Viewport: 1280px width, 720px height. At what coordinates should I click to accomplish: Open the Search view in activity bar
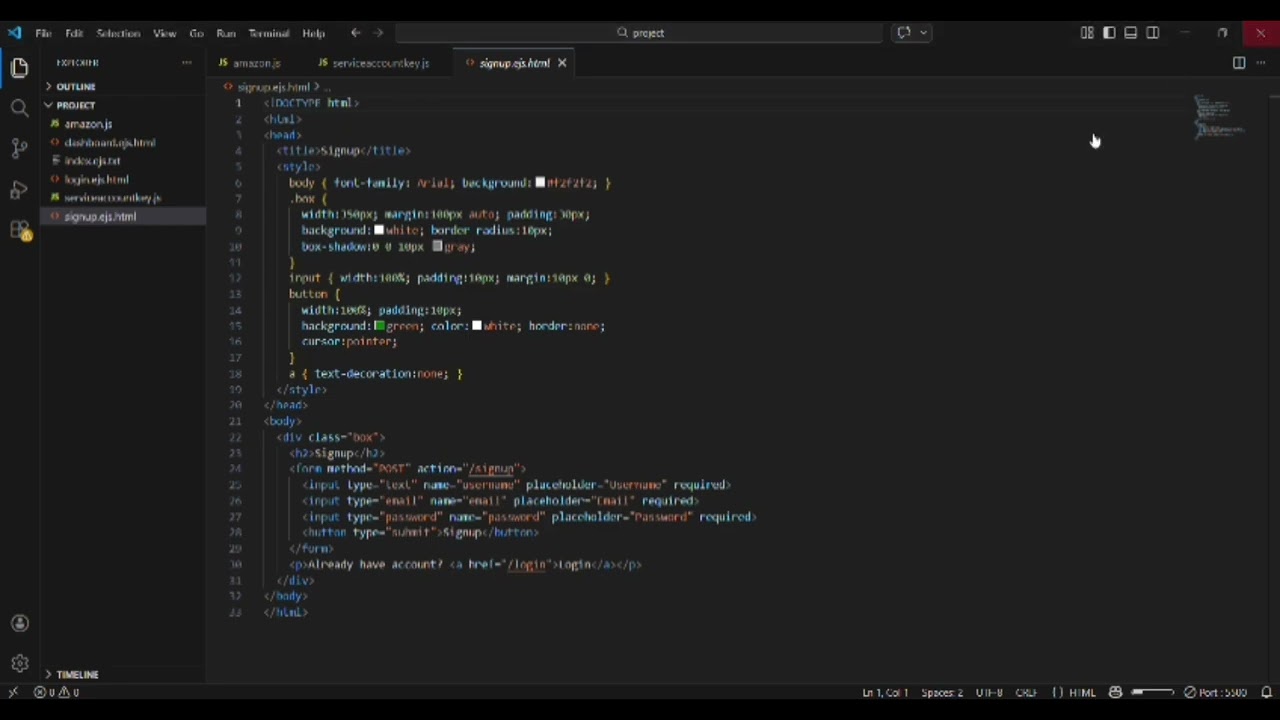(19, 108)
